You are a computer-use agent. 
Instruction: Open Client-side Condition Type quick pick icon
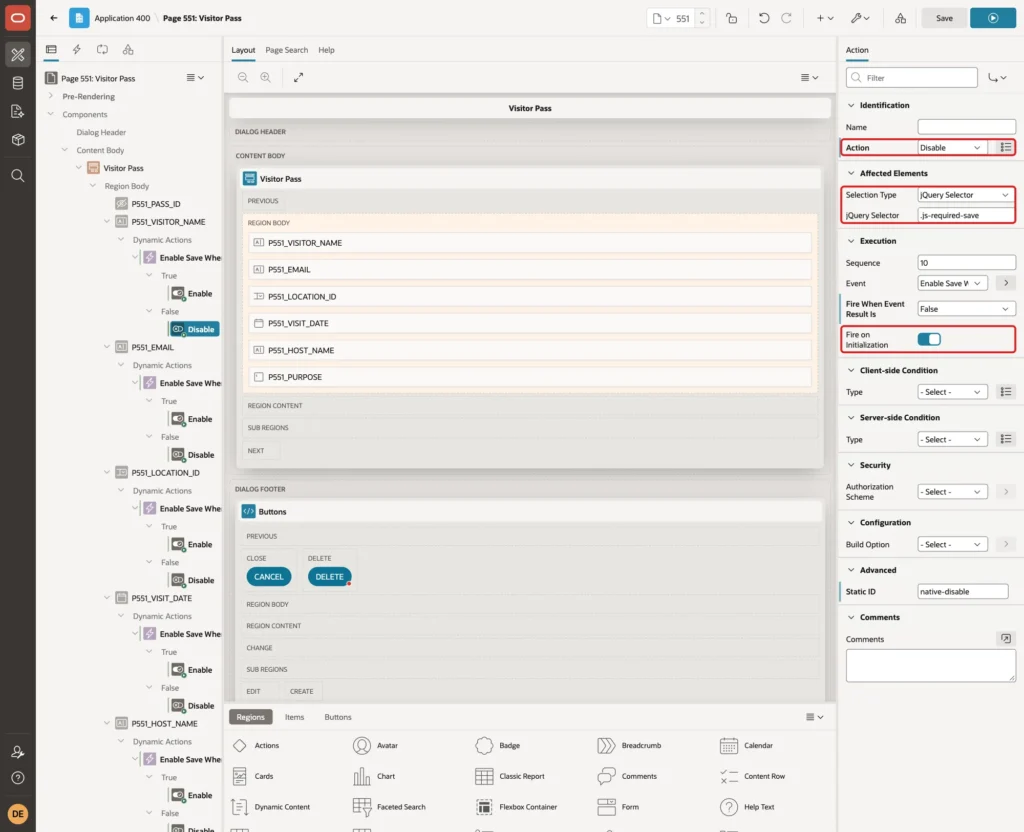click(x=1006, y=392)
